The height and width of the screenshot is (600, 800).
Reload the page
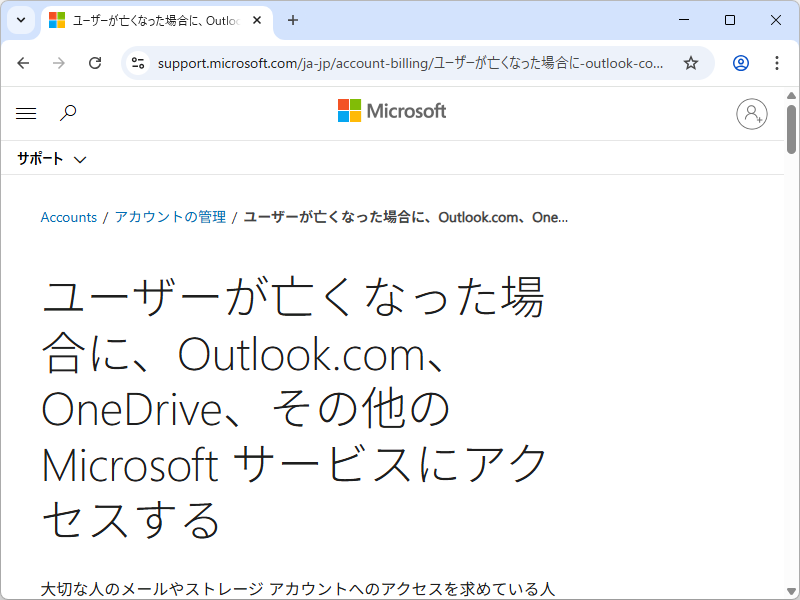(x=95, y=63)
